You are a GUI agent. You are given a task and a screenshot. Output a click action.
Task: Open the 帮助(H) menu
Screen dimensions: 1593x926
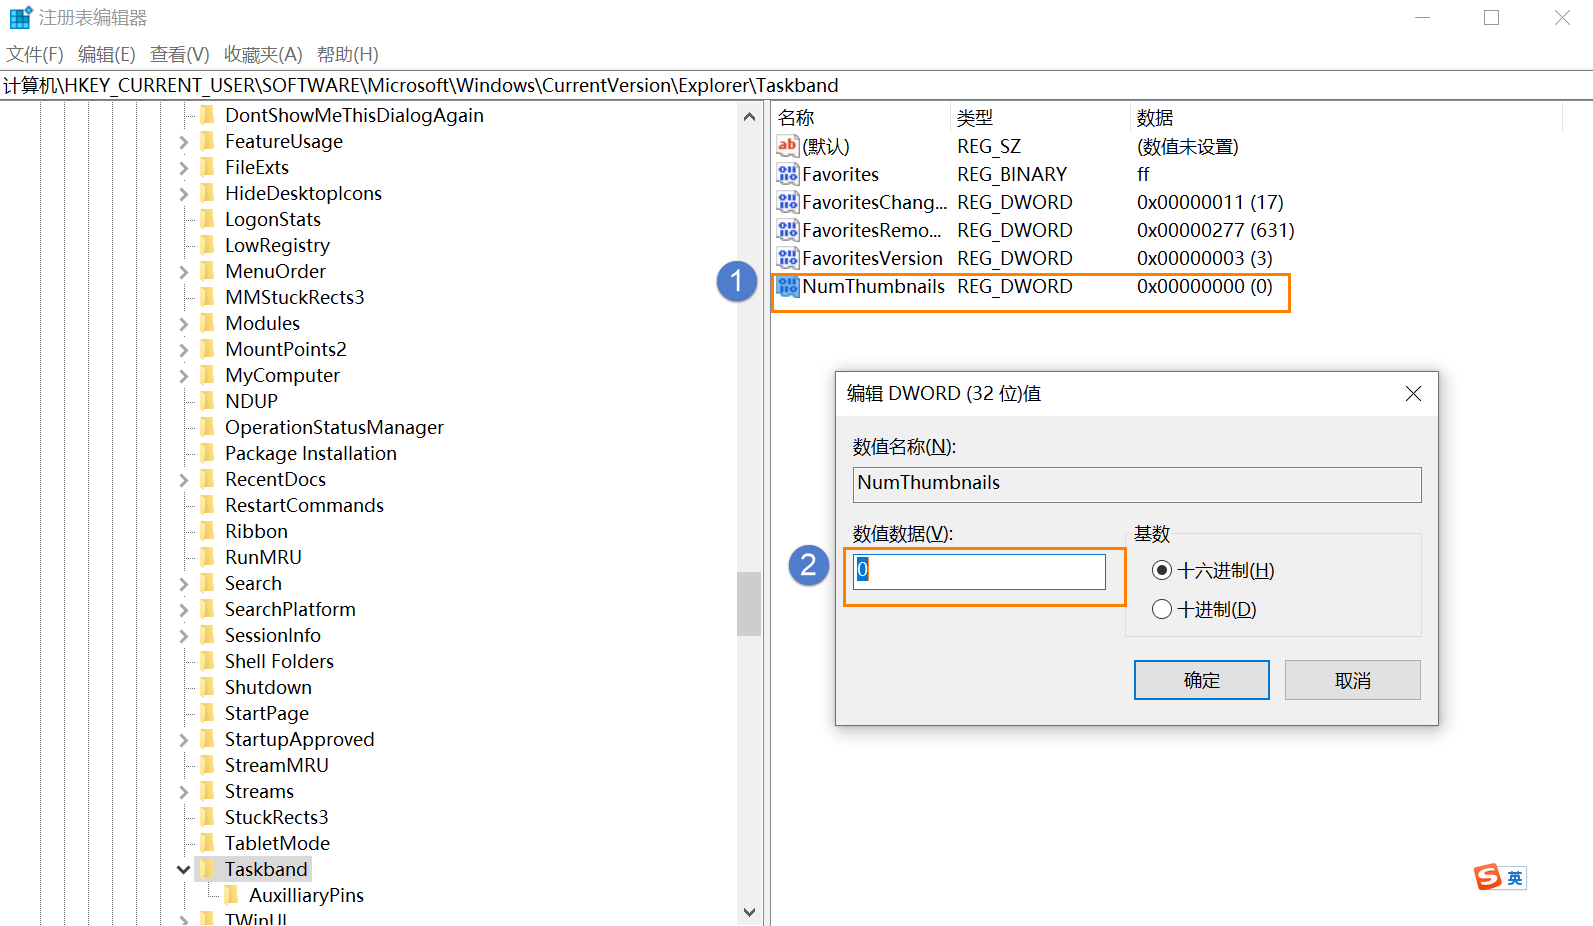(x=348, y=54)
